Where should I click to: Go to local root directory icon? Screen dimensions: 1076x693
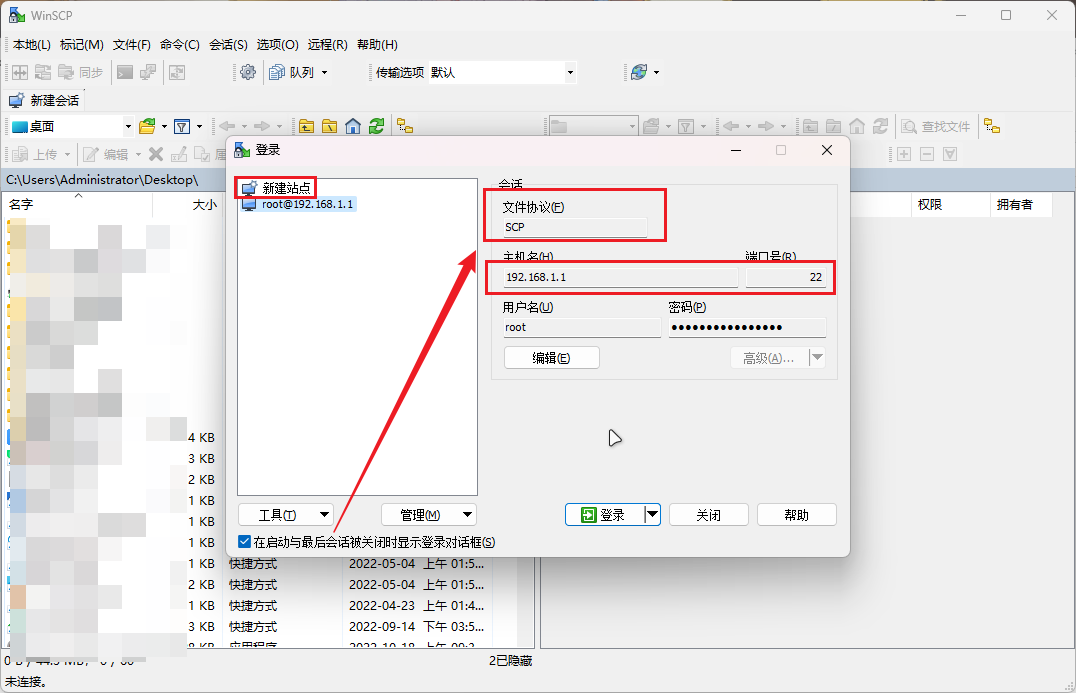pyautogui.click(x=329, y=126)
